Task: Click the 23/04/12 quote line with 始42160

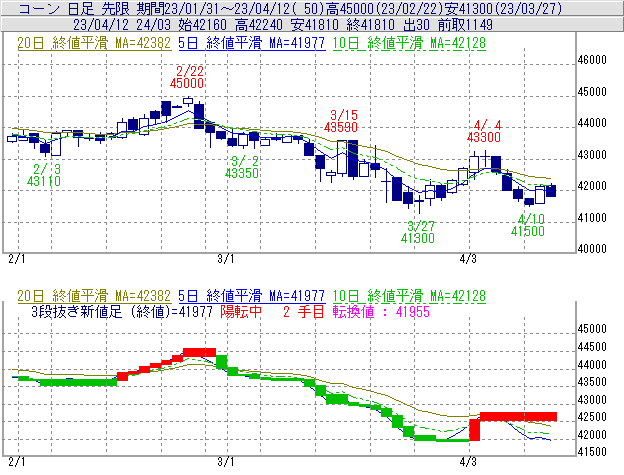Action: point(283,25)
